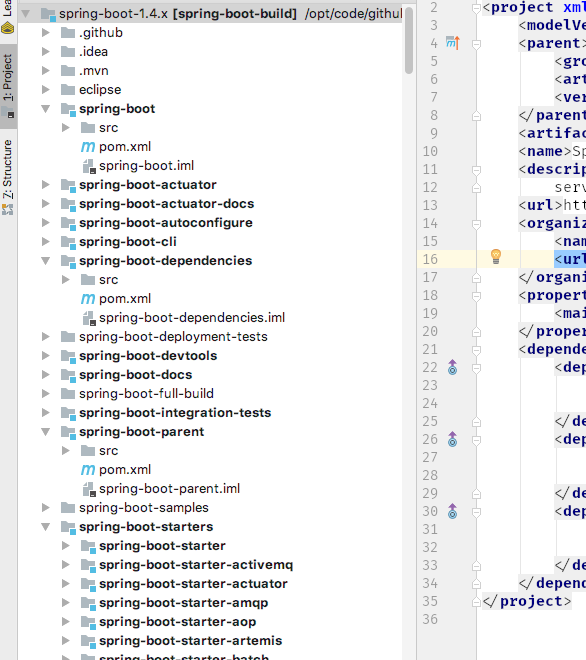Viewport: 586px width, 660px height.
Task: Click the spring-boot.iml file icon
Action: (89, 166)
